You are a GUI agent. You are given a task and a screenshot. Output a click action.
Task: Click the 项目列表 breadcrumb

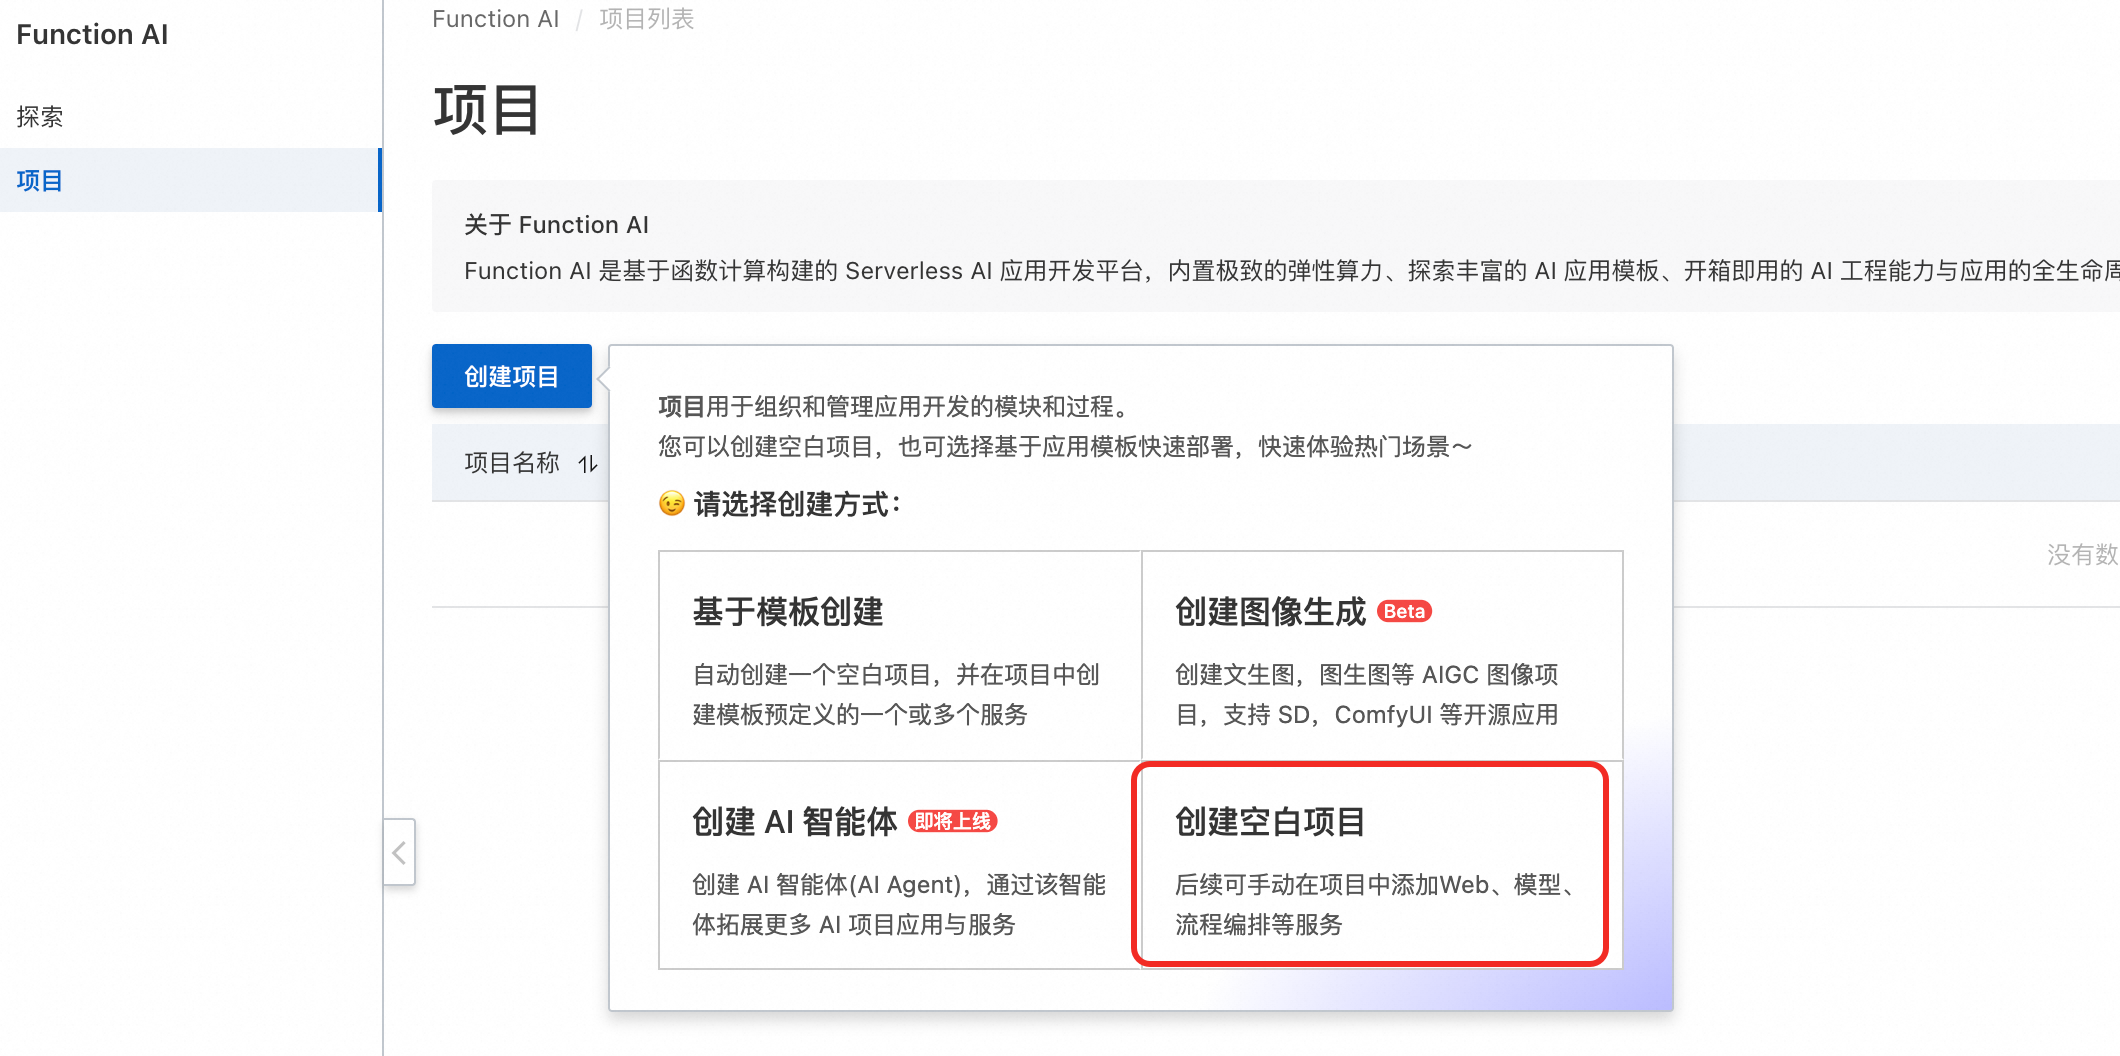(646, 19)
